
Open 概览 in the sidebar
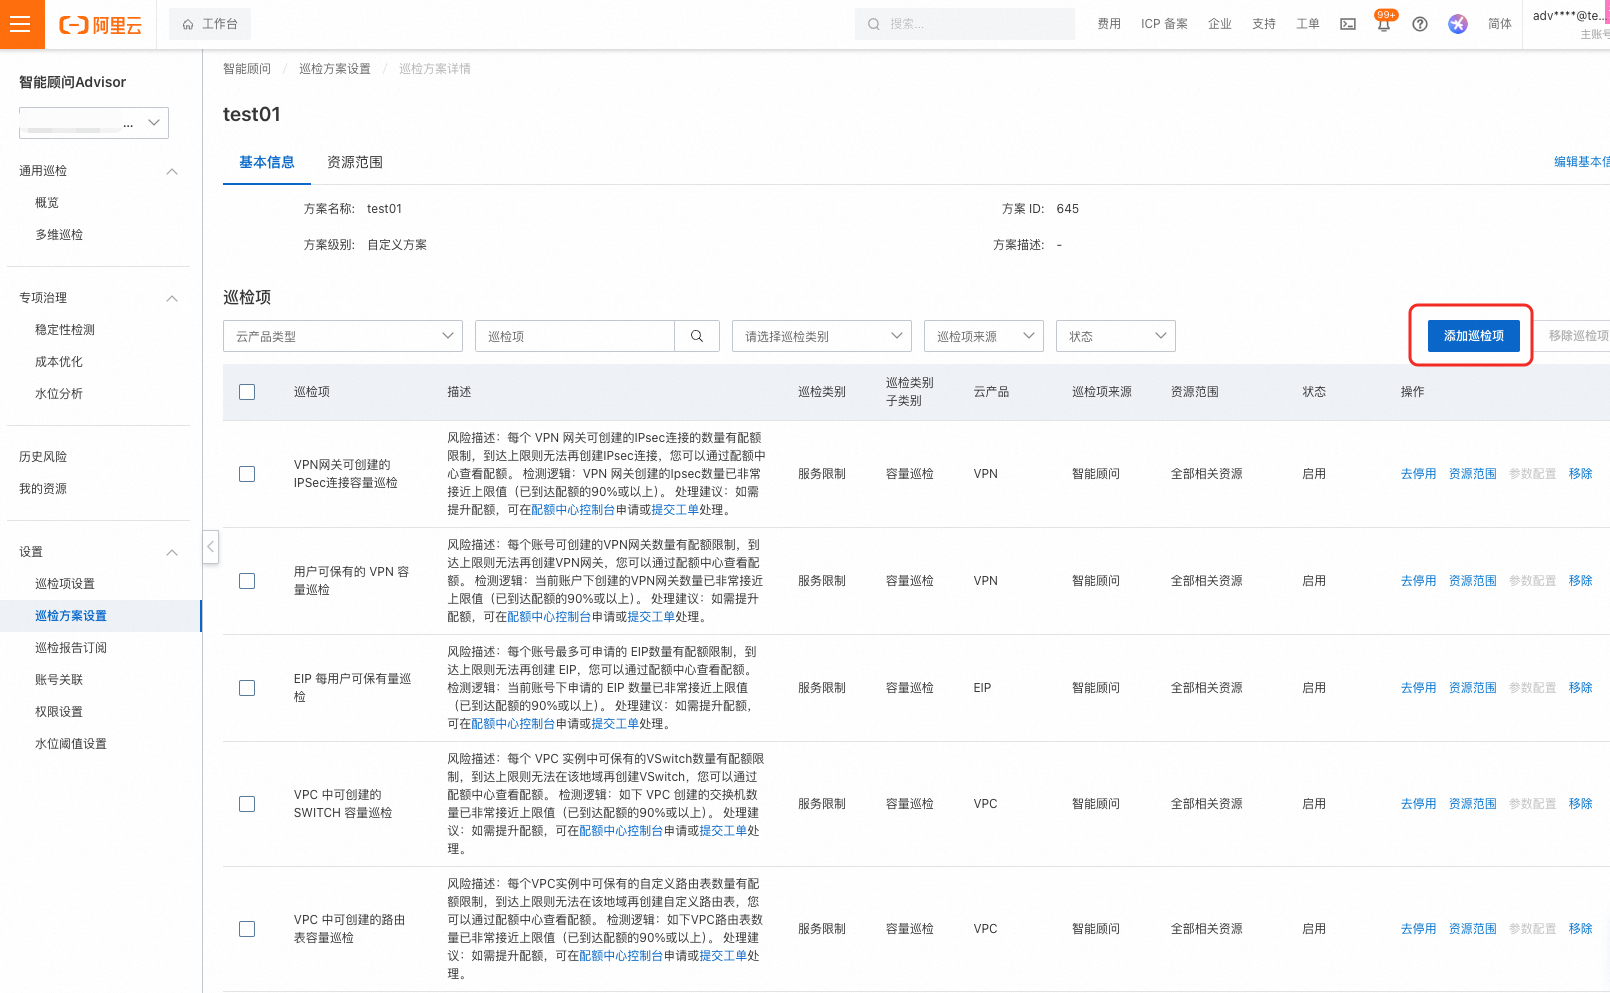coord(47,203)
